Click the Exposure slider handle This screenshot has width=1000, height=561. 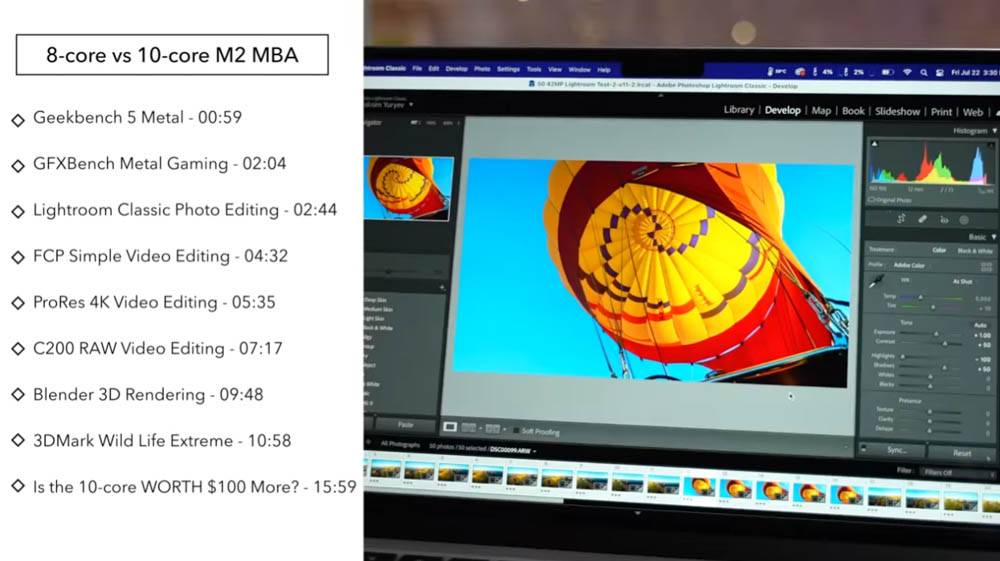(935, 333)
